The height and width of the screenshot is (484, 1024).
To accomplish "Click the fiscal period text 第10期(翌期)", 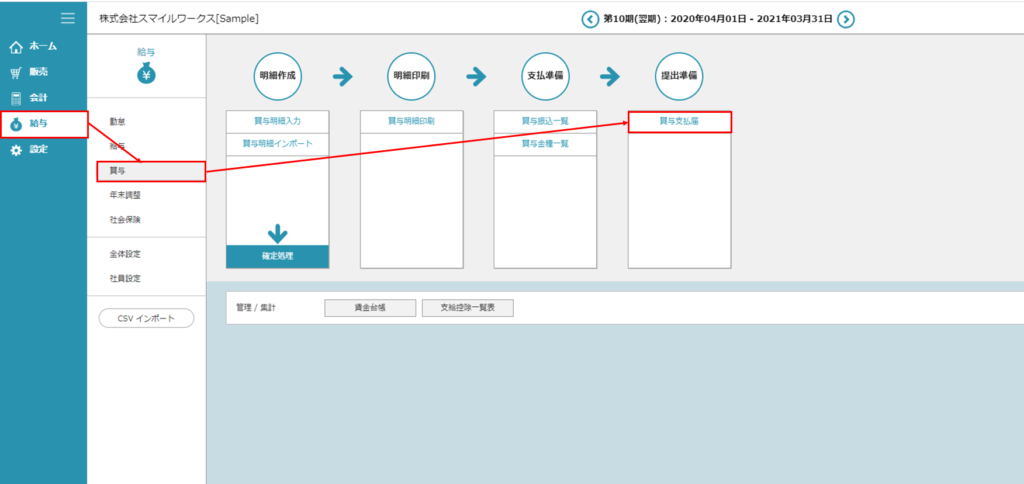I will [x=630, y=19].
